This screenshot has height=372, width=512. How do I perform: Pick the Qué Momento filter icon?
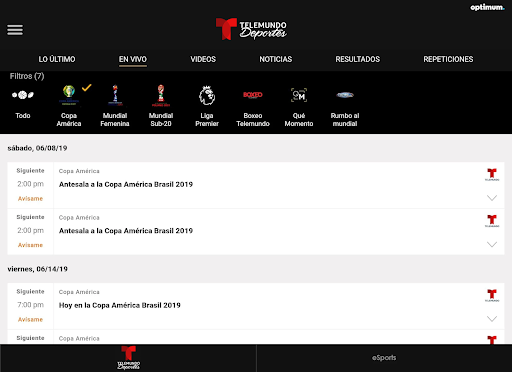tap(299, 95)
